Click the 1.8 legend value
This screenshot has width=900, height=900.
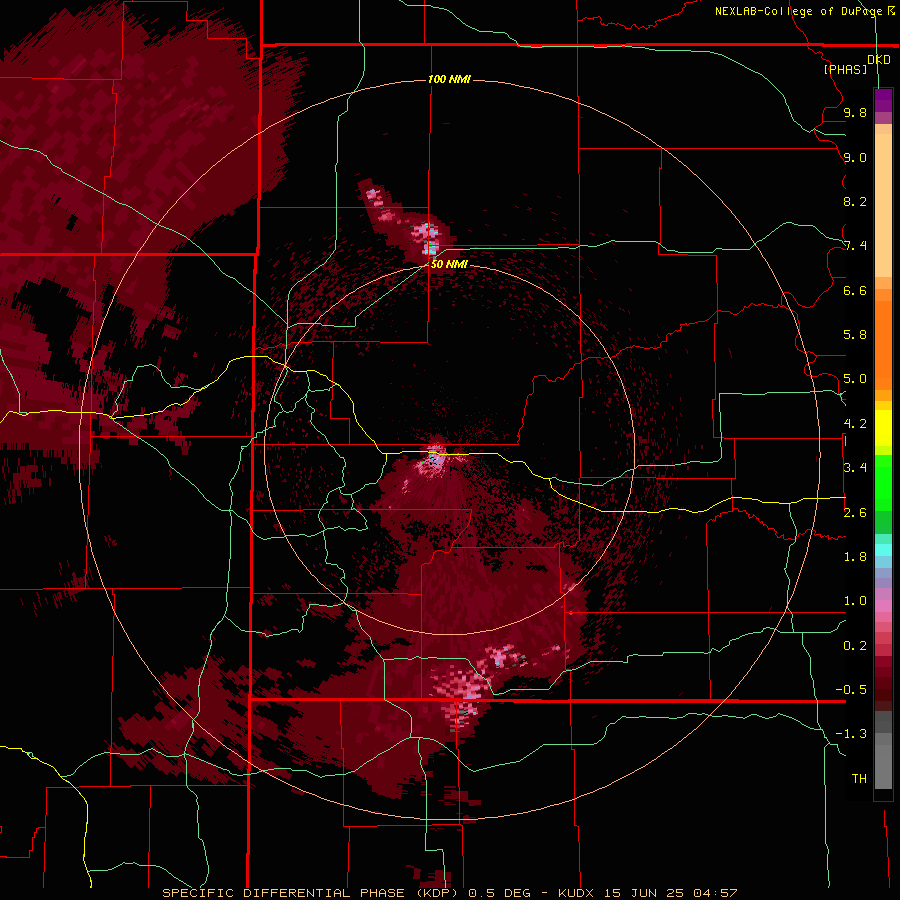pyautogui.click(x=855, y=557)
